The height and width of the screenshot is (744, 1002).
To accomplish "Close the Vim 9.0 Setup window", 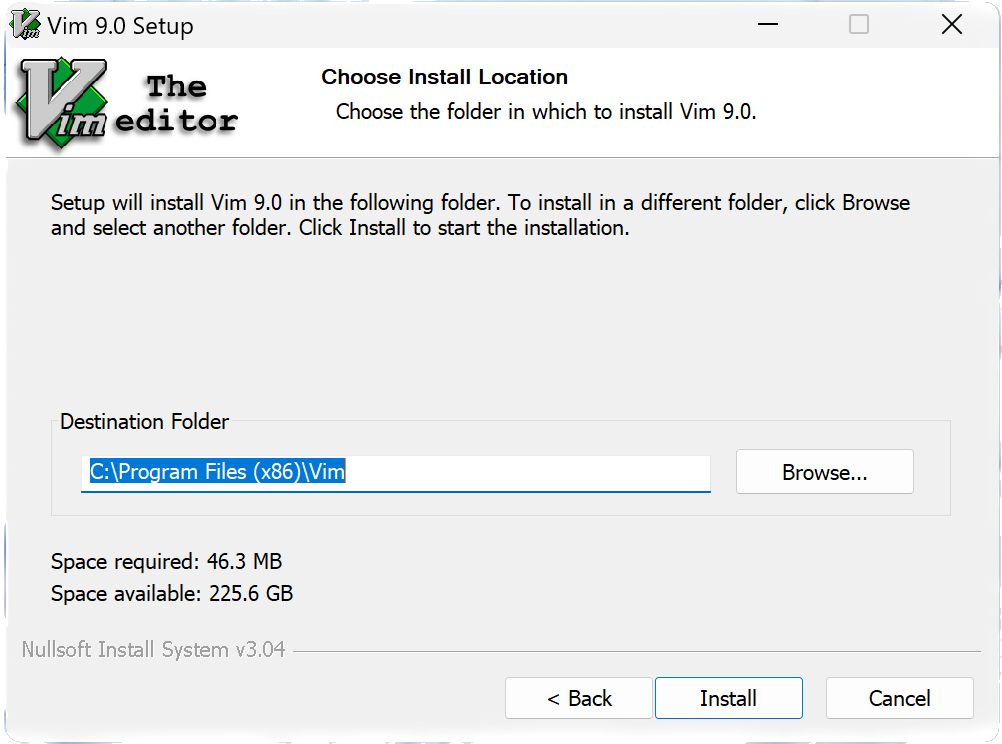I will click(952, 25).
